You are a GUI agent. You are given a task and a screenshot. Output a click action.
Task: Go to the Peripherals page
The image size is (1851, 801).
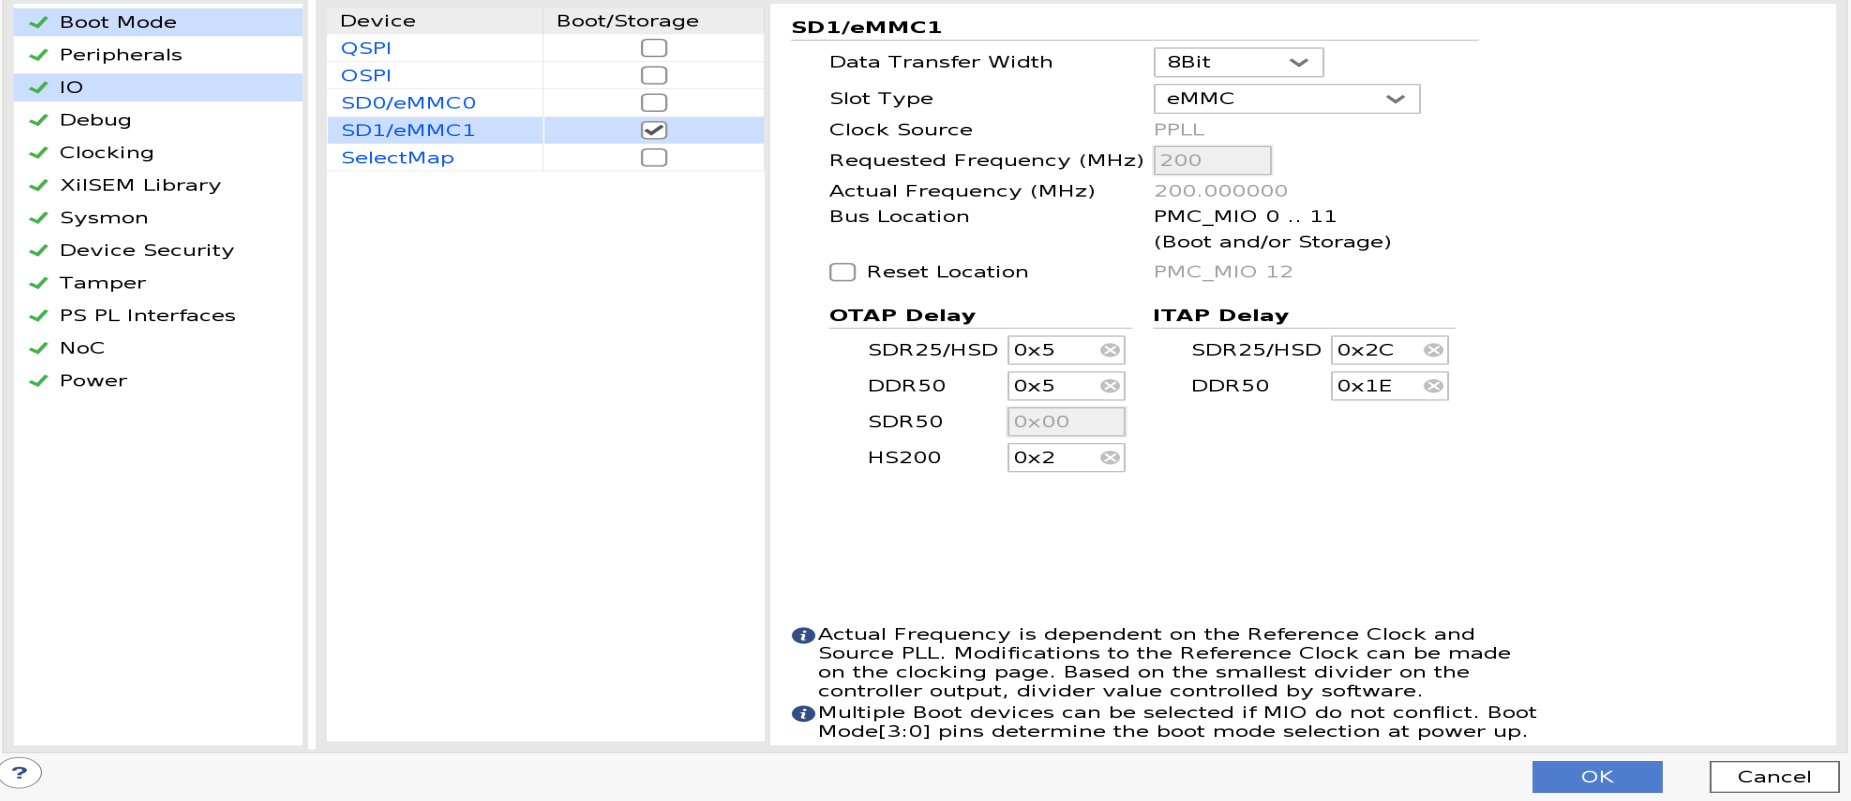(120, 55)
